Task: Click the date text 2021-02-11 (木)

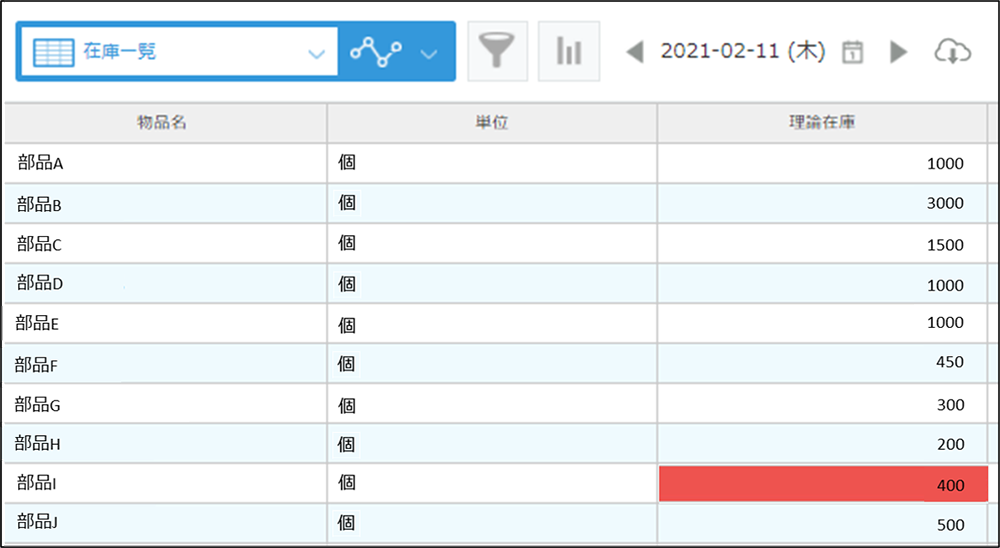Action: [x=742, y=52]
